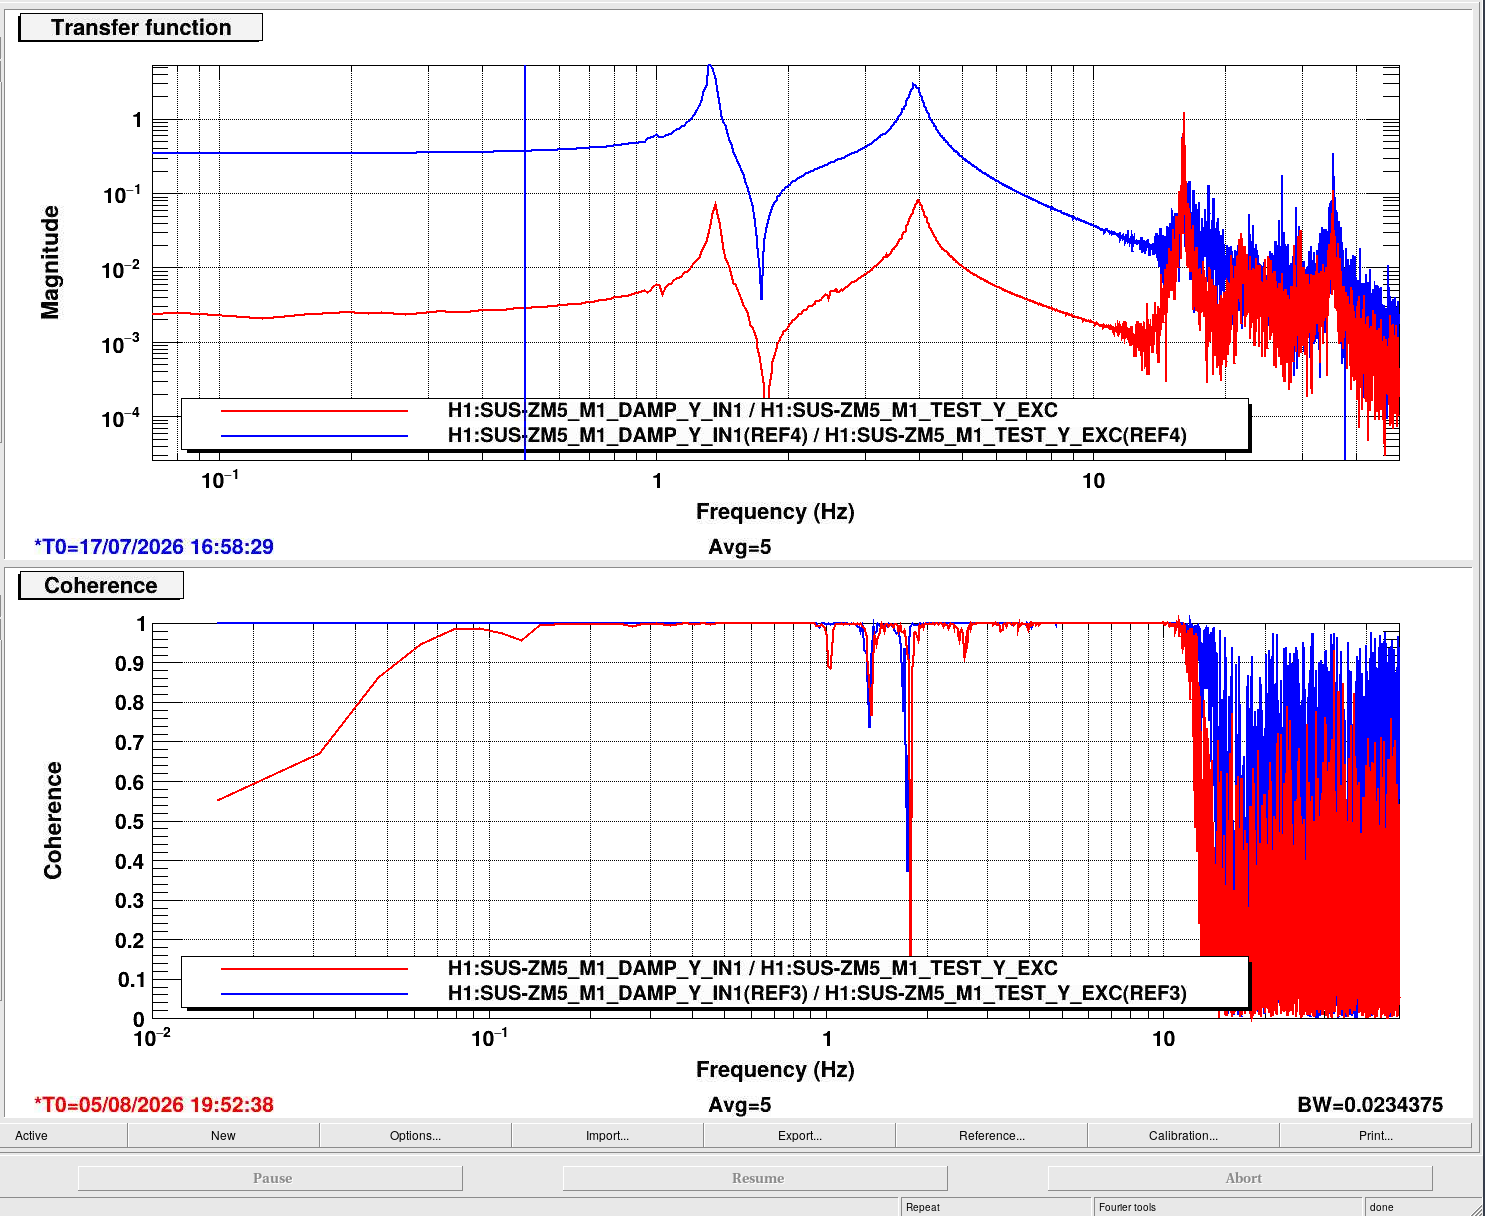Image resolution: width=1485 pixels, height=1216 pixels.
Task: Click the Import... button
Action: [x=607, y=1135]
